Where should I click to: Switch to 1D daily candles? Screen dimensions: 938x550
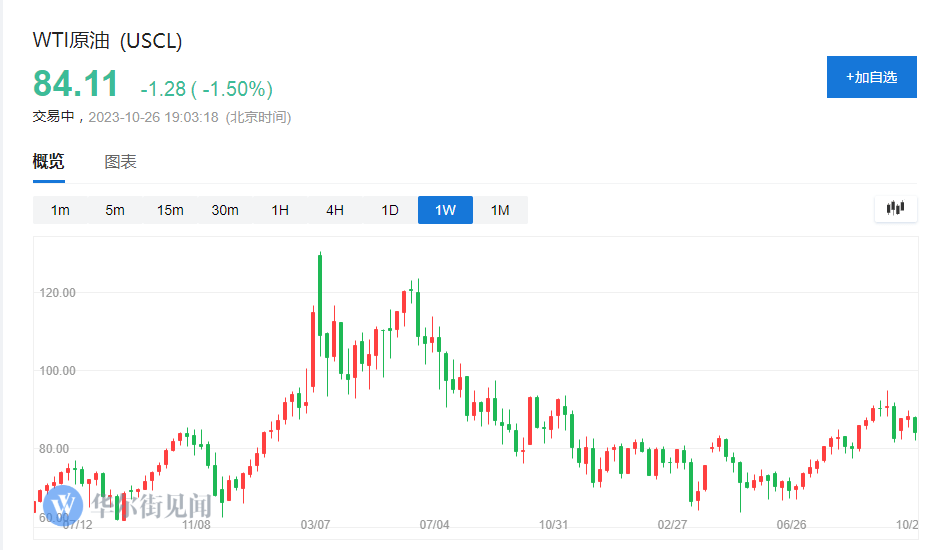(x=390, y=210)
